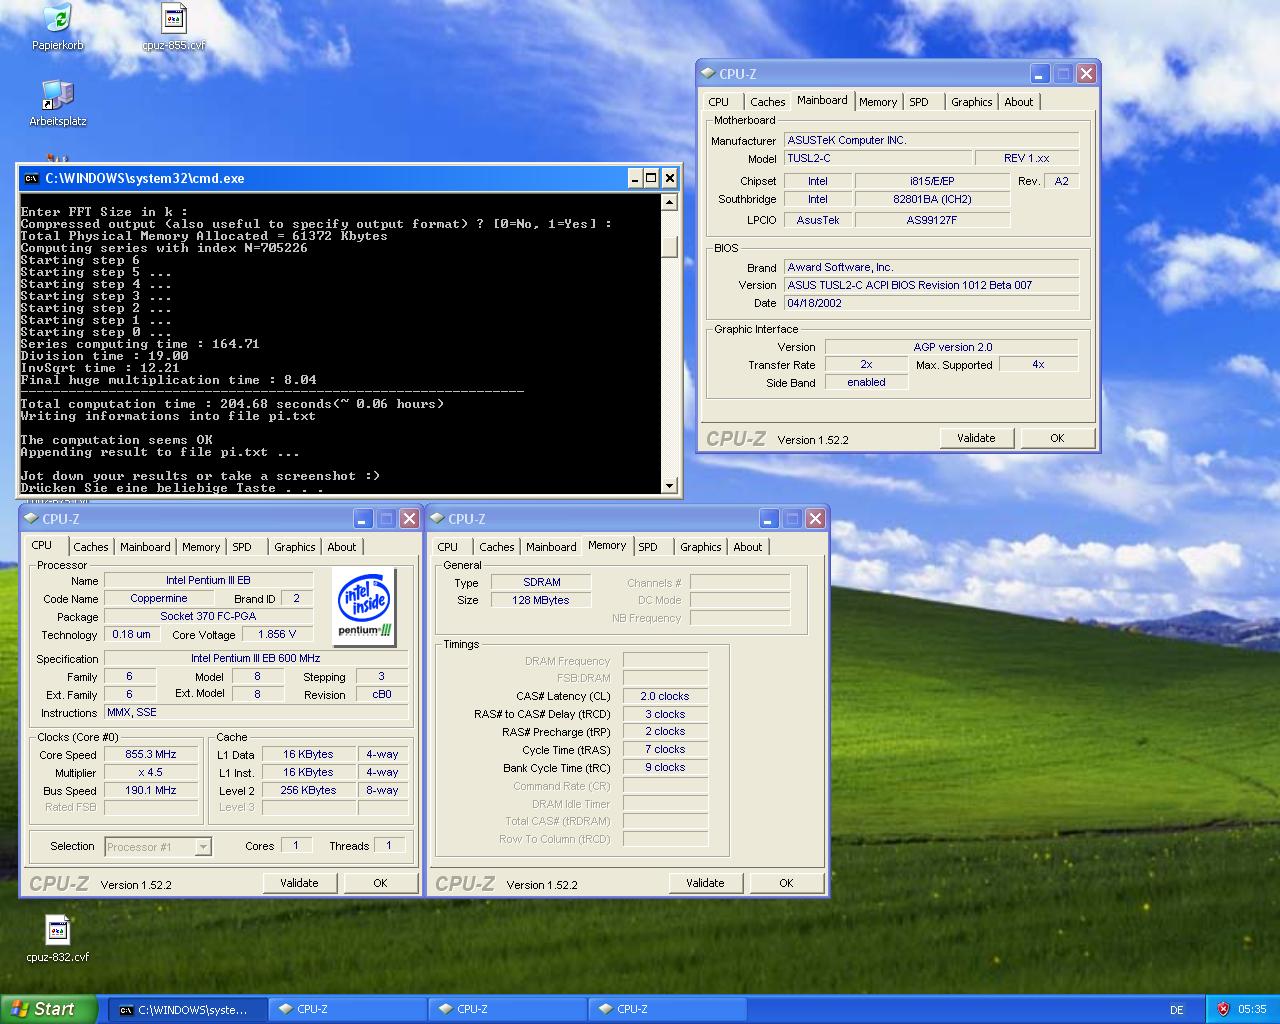This screenshot has height=1024, width=1280.
Task: Open the Windows Start button
Action: tap(49, 1009)
